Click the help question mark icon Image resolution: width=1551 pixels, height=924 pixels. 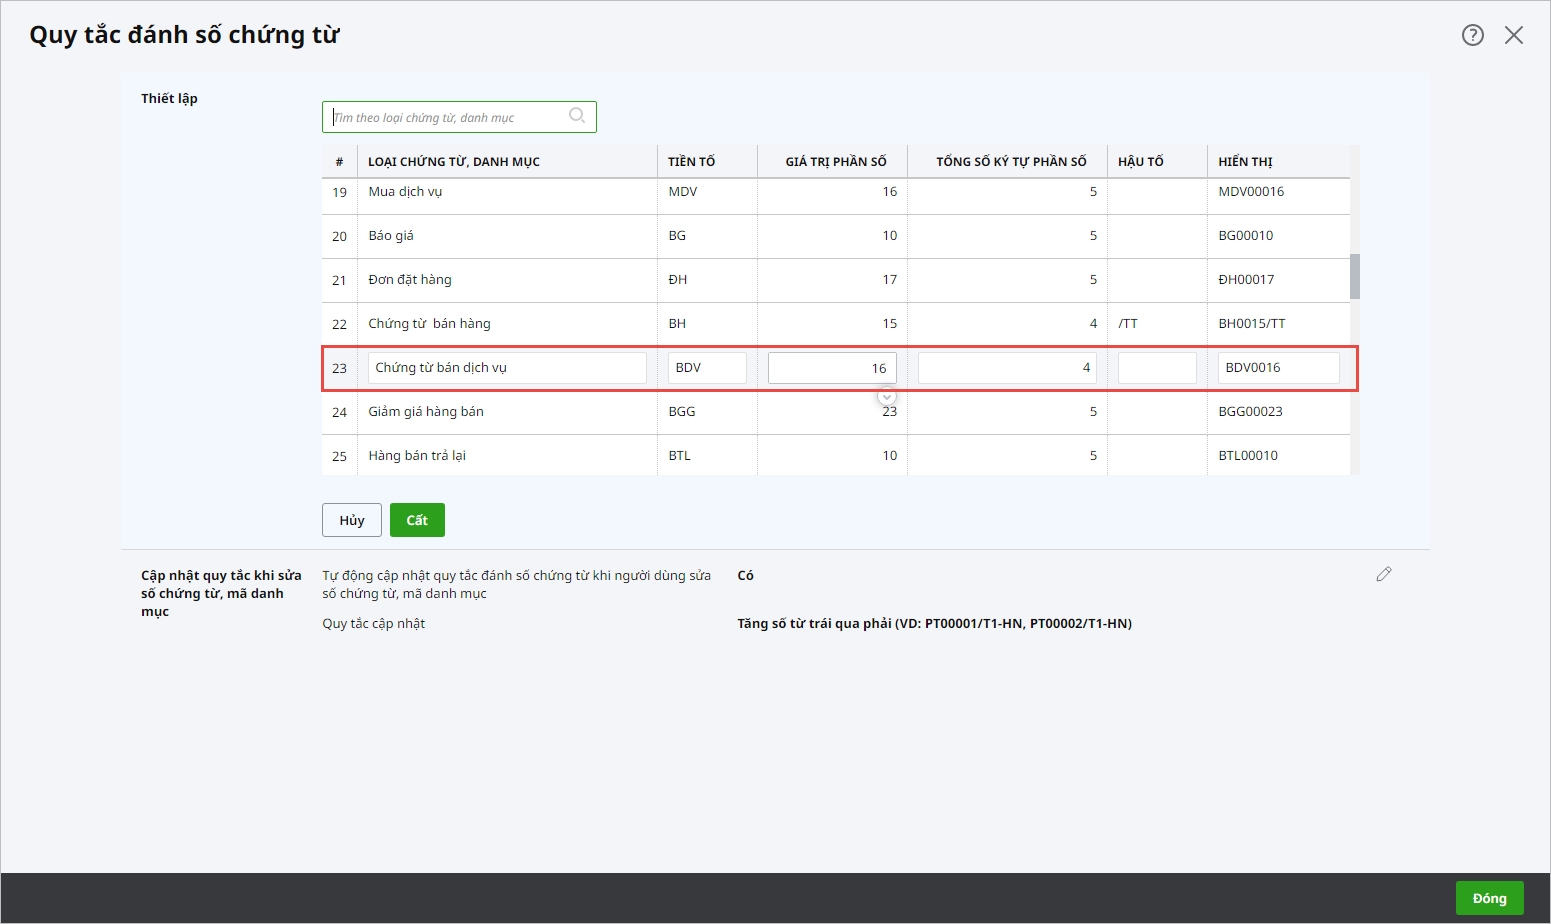[1472, 35]
